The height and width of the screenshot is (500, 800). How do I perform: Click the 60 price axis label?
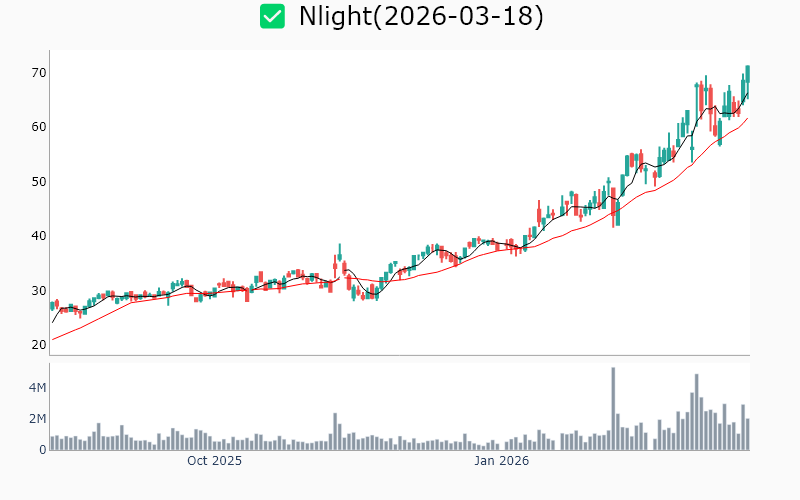click(38, 127)
